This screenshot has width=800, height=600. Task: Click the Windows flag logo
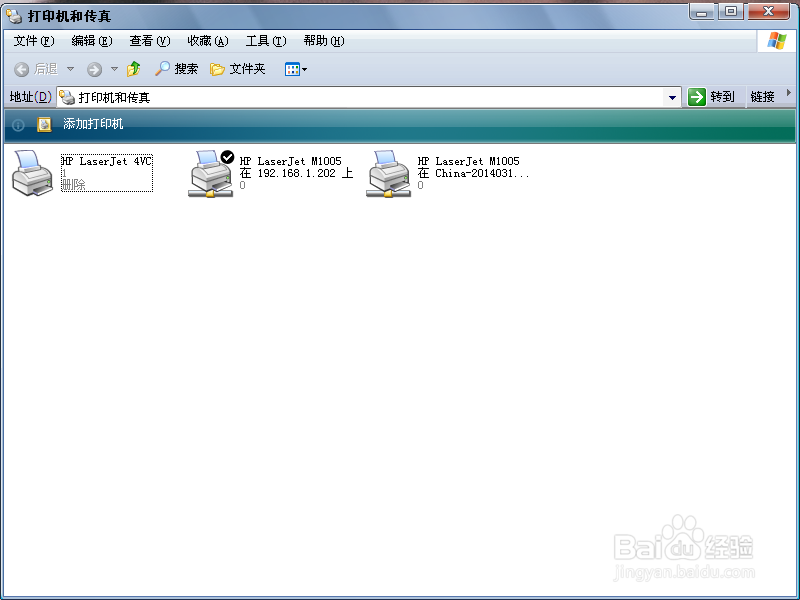(x=777, y=41)
